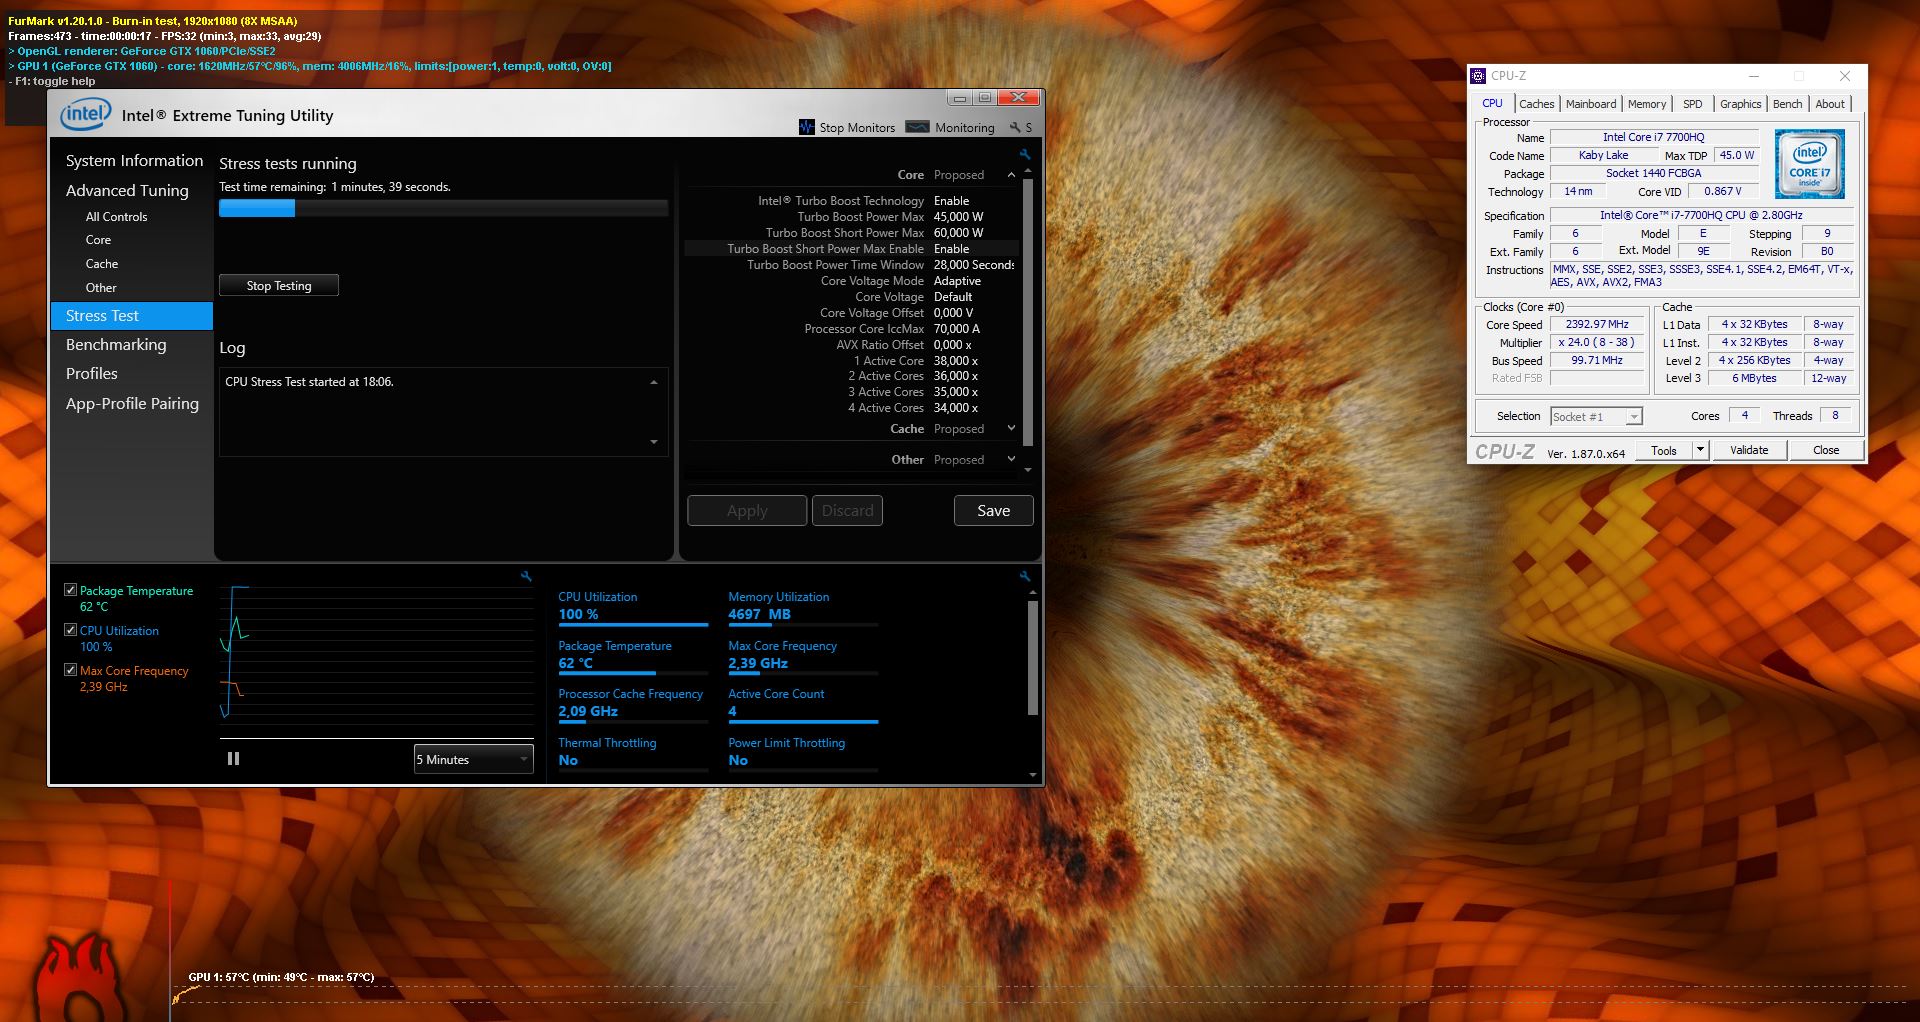1920x1022 pixels.
Task: Switch to the Memory tab in CPU-Z
Action: tap(1646, 104)
